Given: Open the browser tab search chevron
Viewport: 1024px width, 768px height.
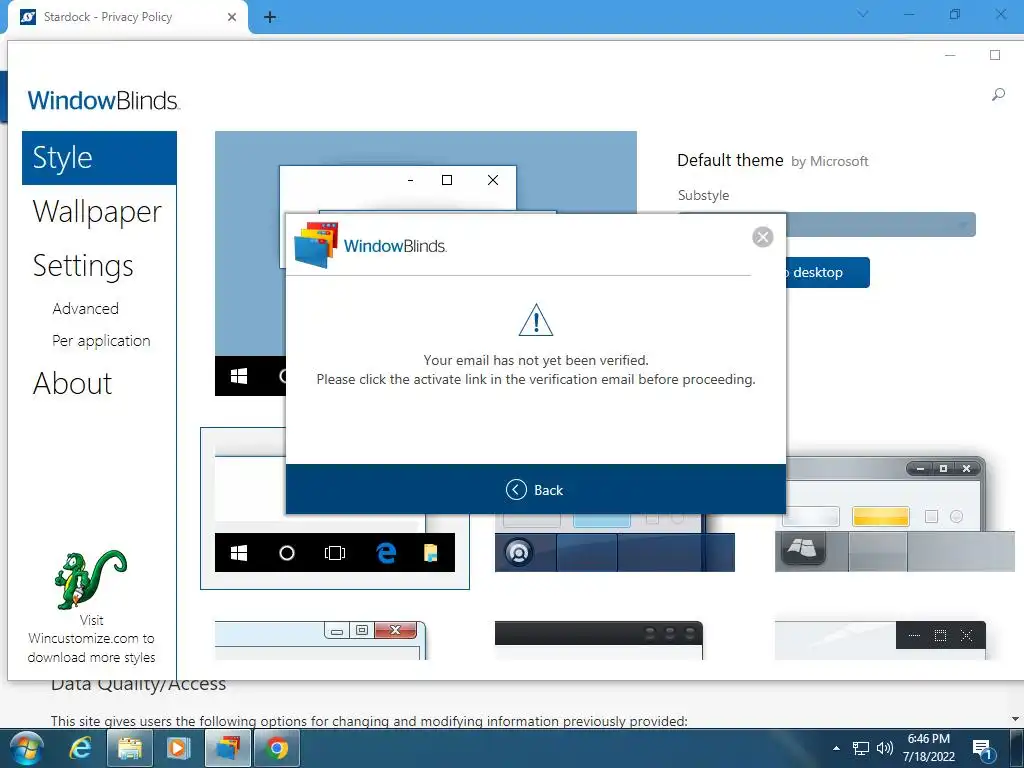Looking at the screenshot, I should (862, 14).
